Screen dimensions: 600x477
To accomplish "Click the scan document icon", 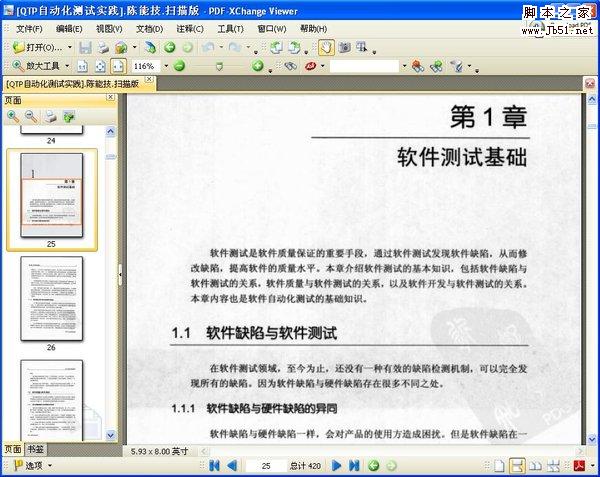I will (150, 47).
